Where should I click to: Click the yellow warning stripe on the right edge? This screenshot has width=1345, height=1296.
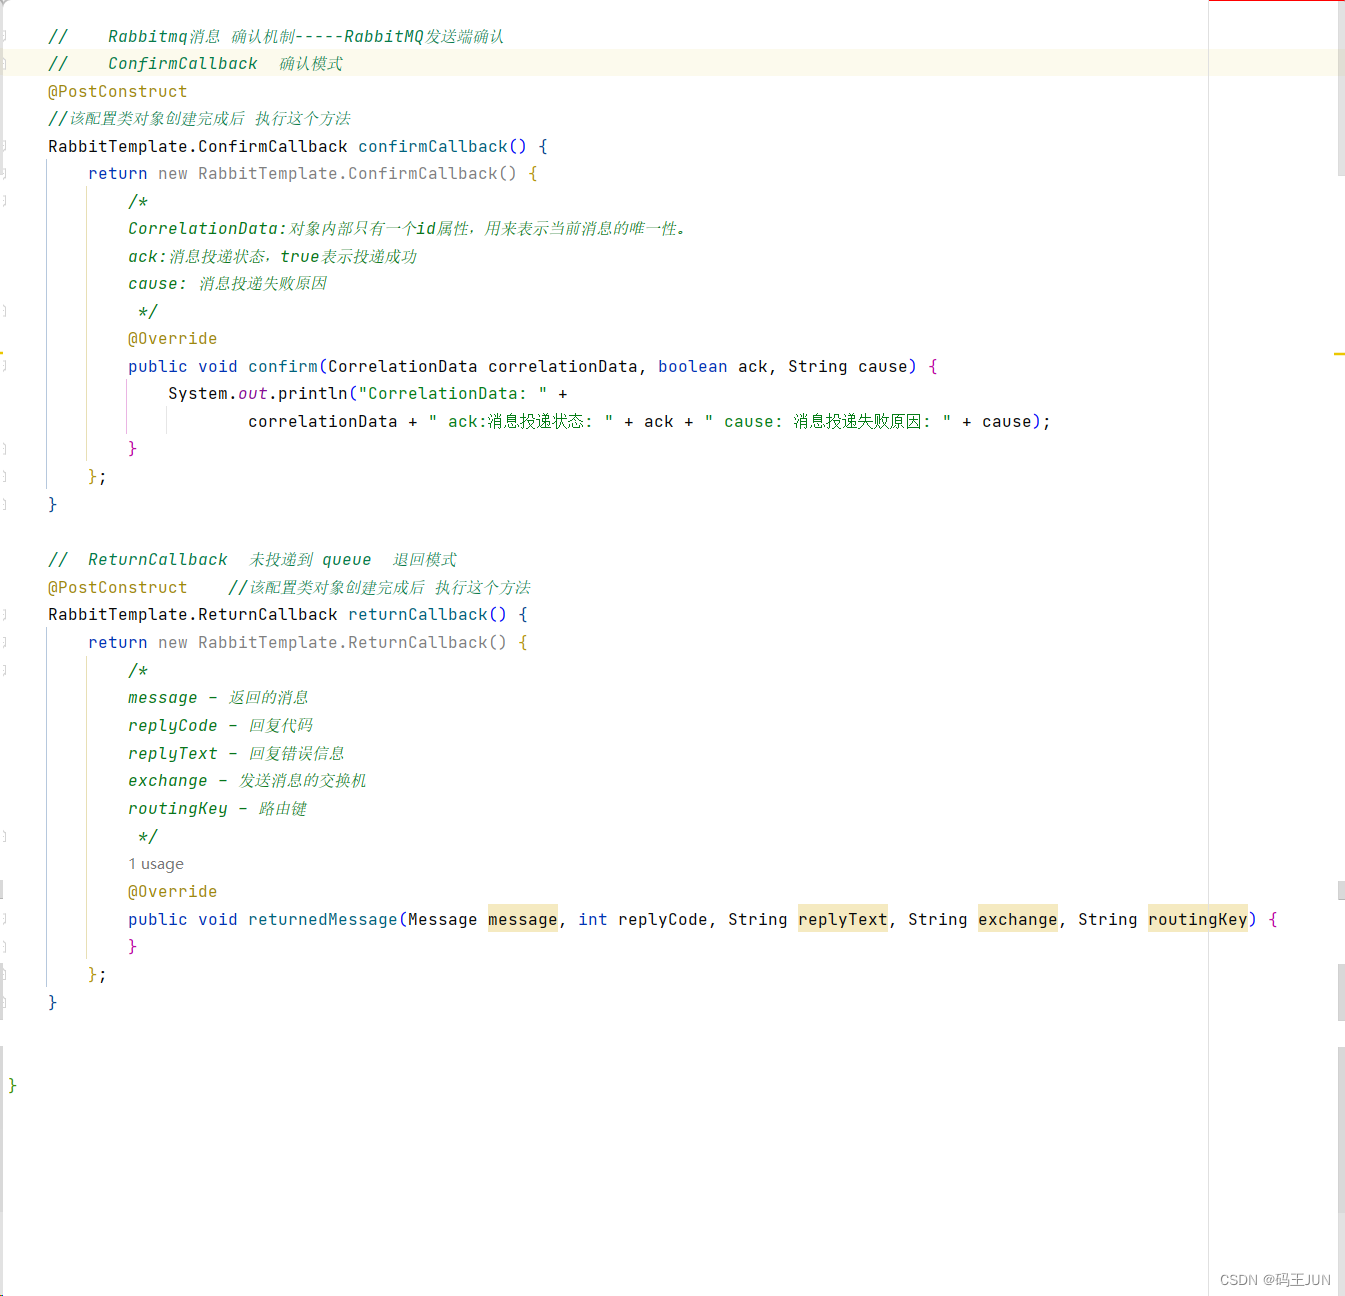[x=1339, y=354]
